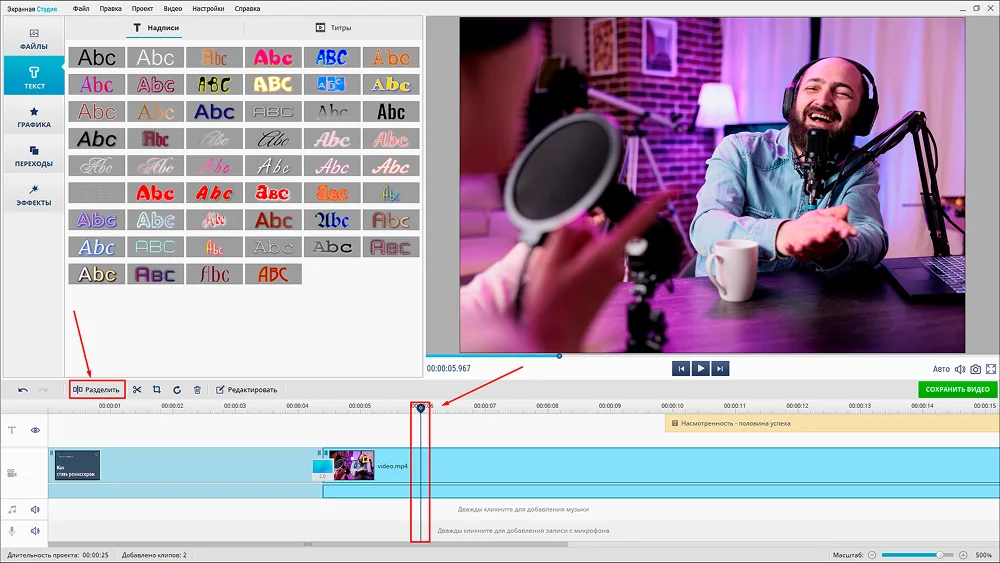Undo the last action
Image resolution: width=1000 pixels, height=563 pixels.
(x=23, y=390)
